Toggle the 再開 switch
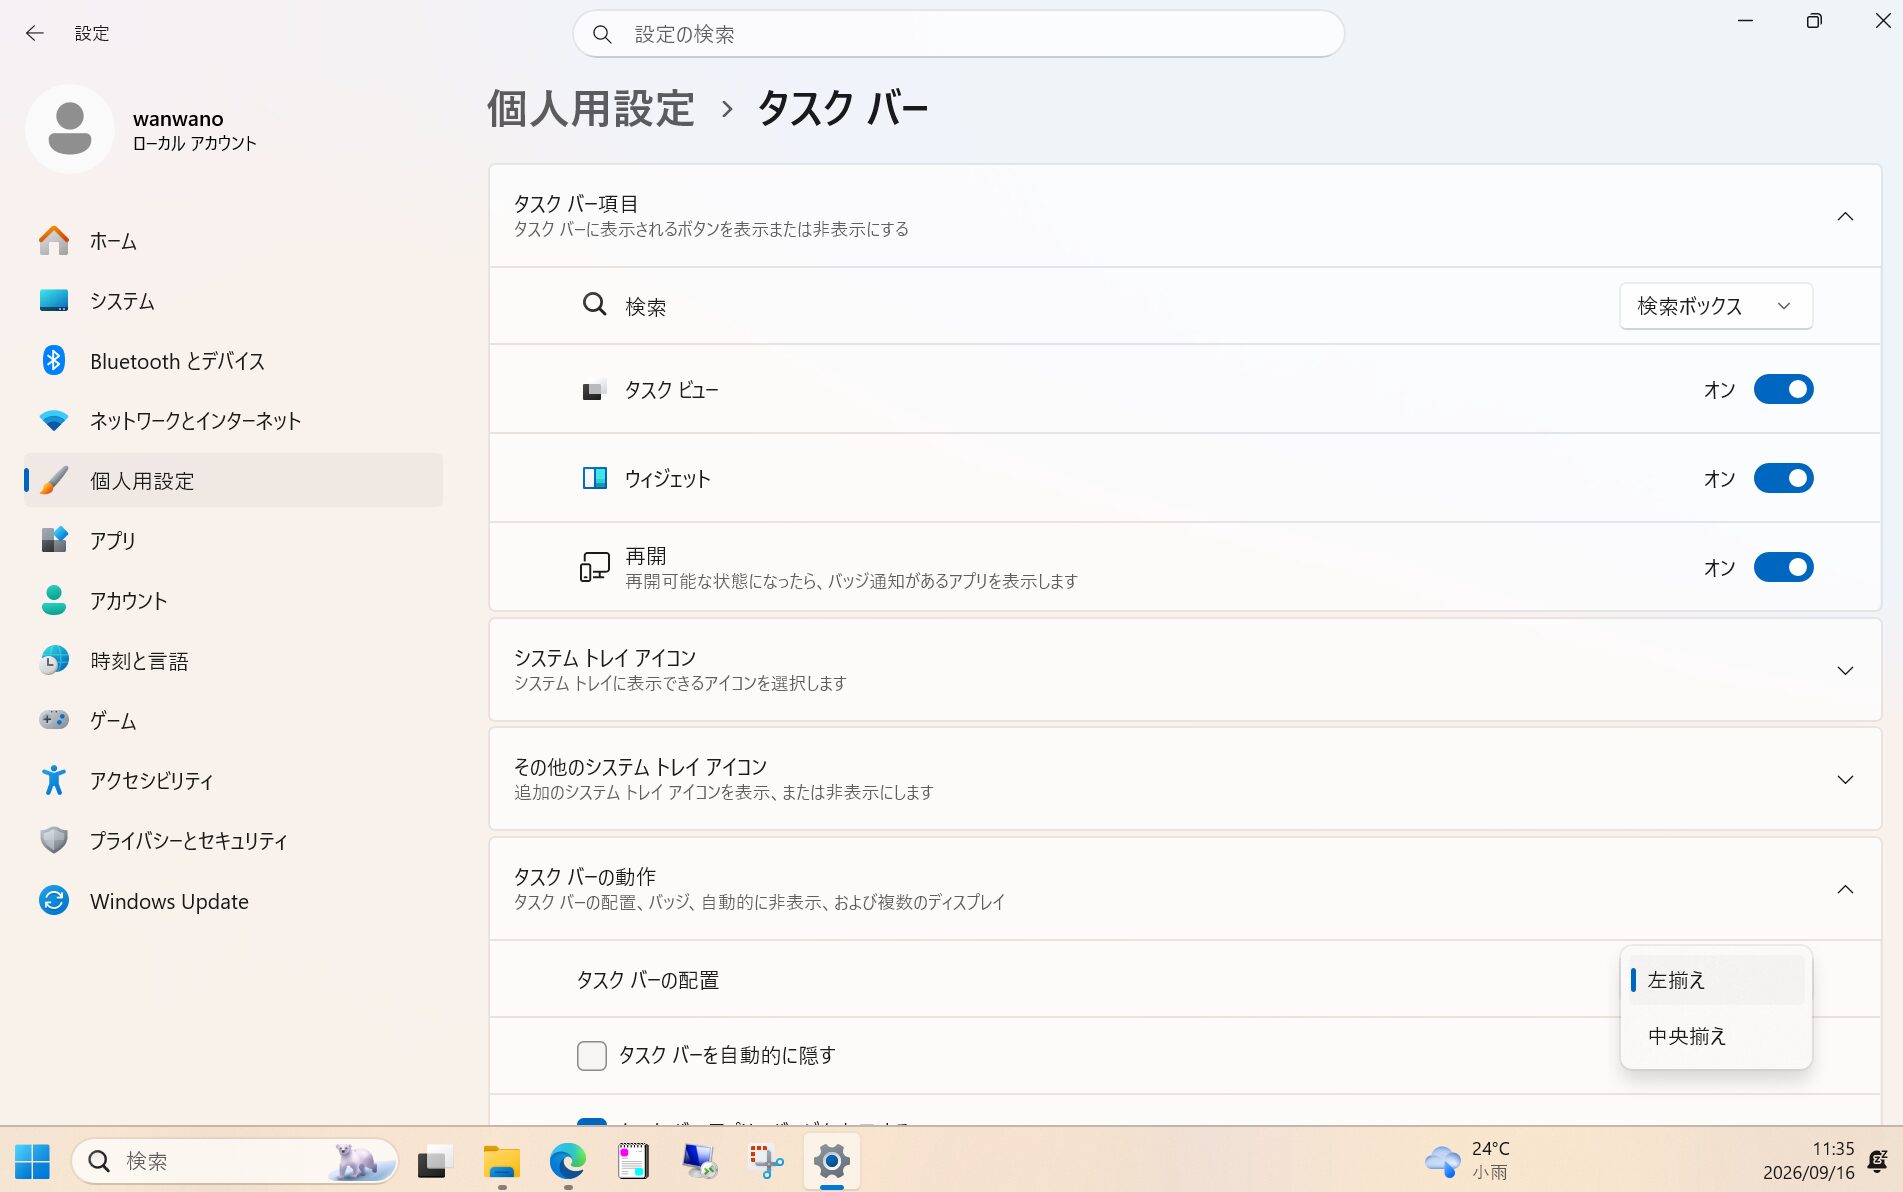 pyautogui.click(x=1783, y=567)
